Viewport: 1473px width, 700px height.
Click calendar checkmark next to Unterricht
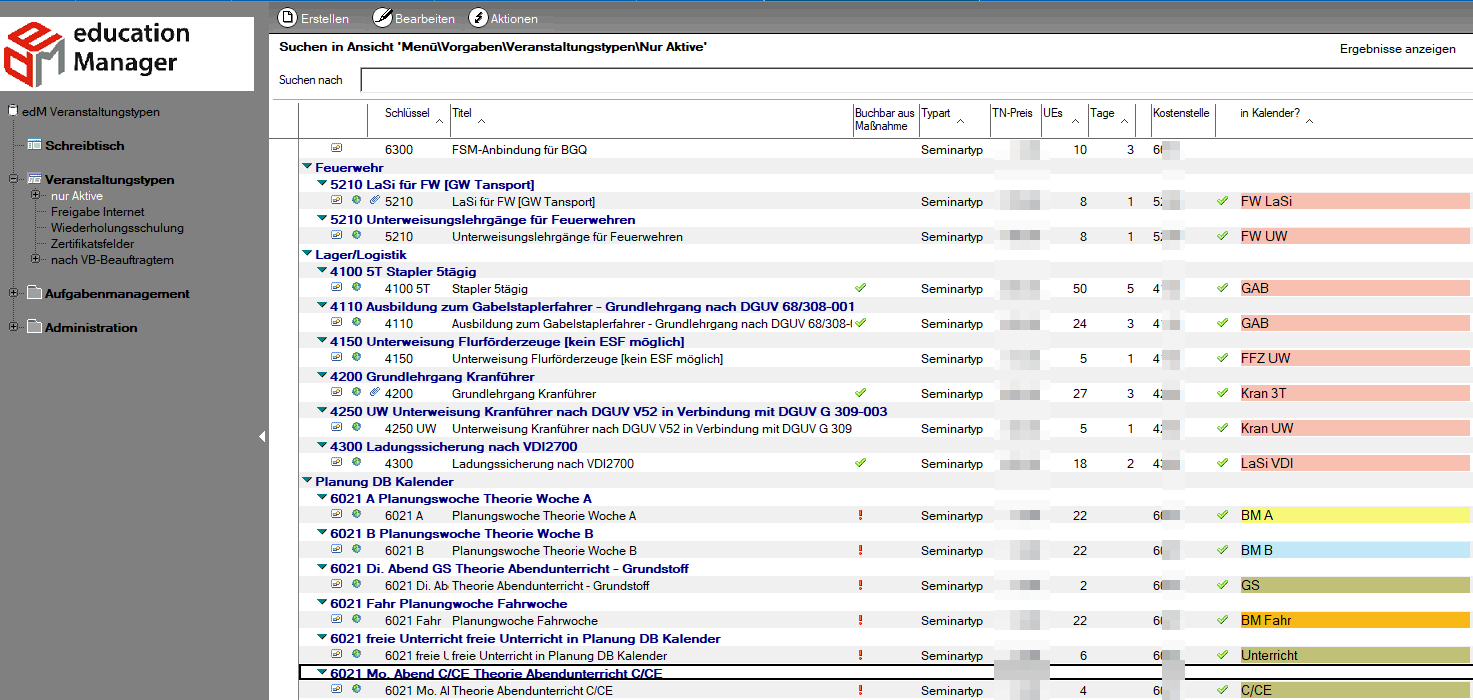click(x=1222, y=655)
